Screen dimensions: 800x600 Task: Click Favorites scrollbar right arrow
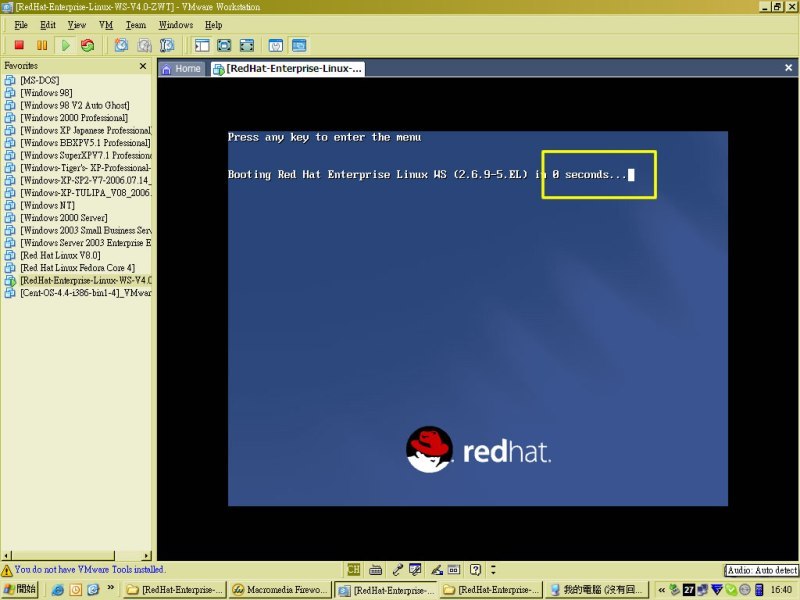point(147,555)
